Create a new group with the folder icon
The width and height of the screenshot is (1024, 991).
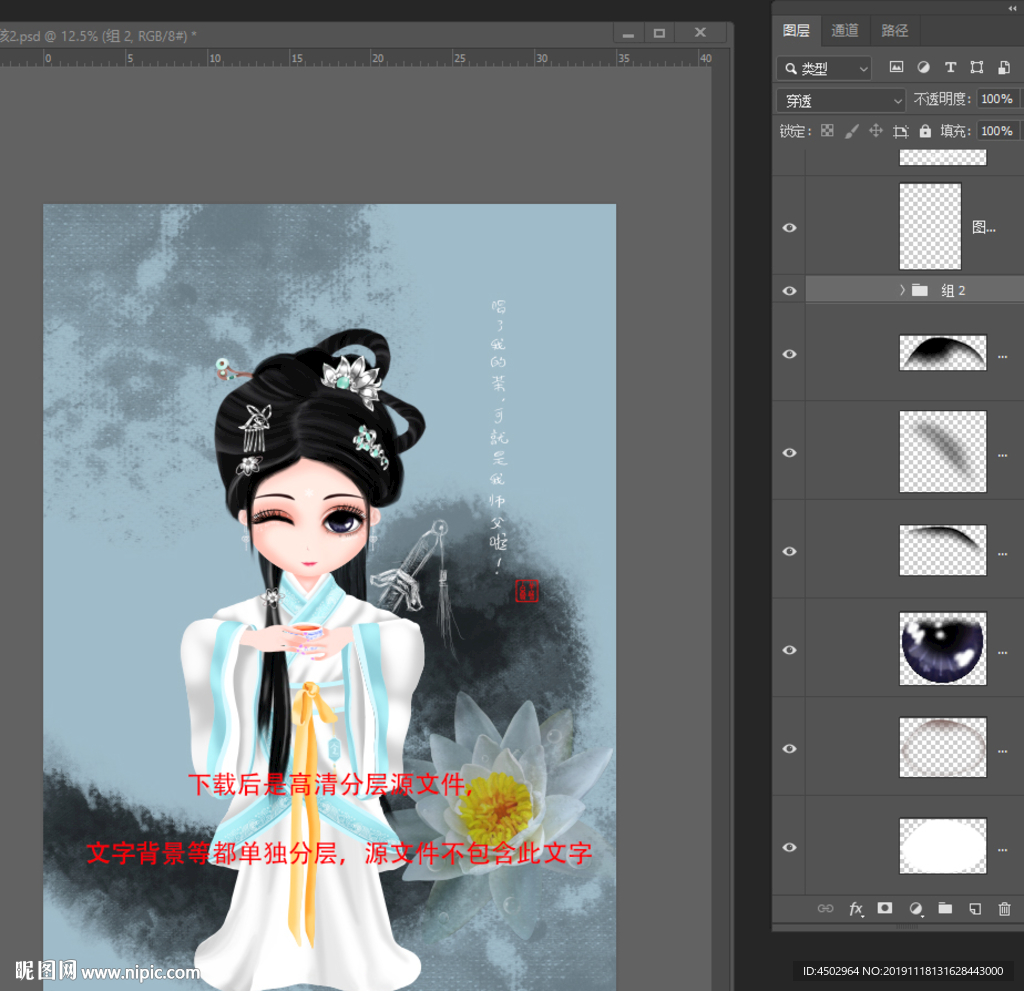945,908
